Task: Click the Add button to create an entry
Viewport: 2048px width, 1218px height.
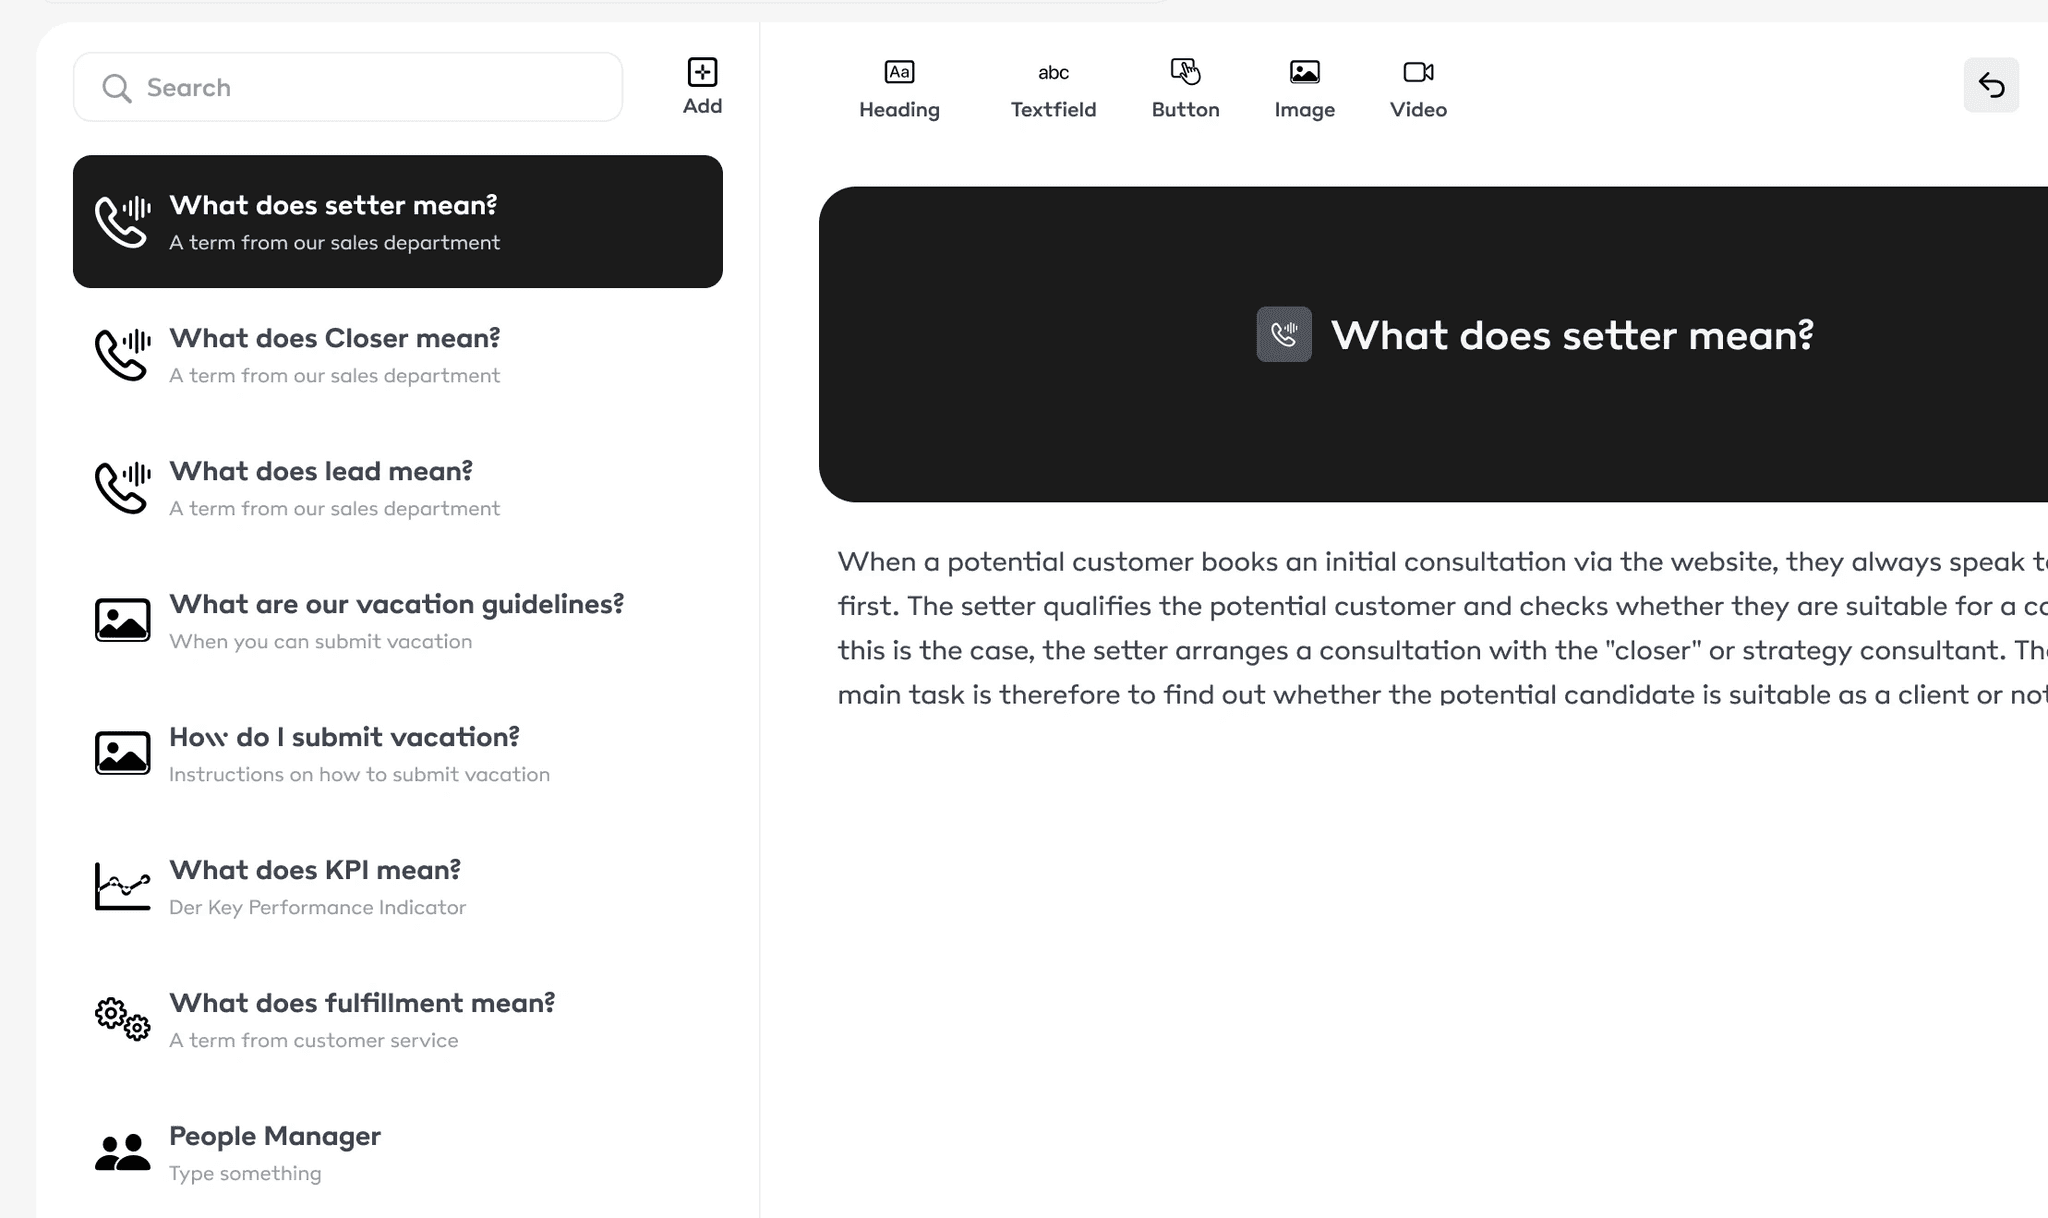Action: [x=702, y=85]
